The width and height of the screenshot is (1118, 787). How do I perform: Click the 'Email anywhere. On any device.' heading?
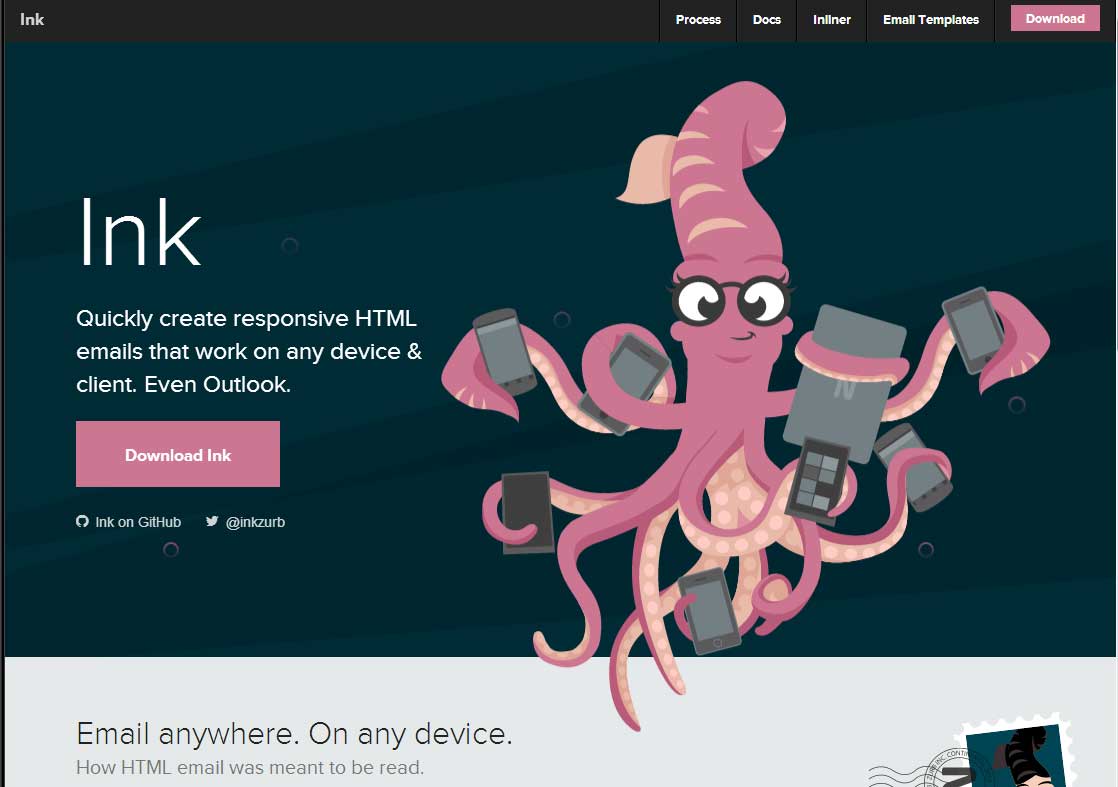point(294,734)
